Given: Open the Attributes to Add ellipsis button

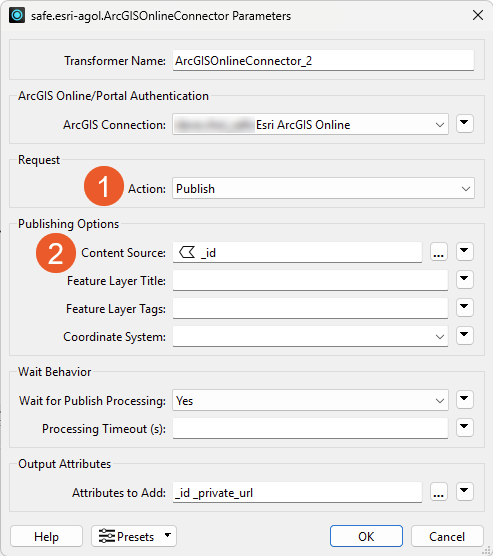Looking at the screenshot, I should pos(439,492).
